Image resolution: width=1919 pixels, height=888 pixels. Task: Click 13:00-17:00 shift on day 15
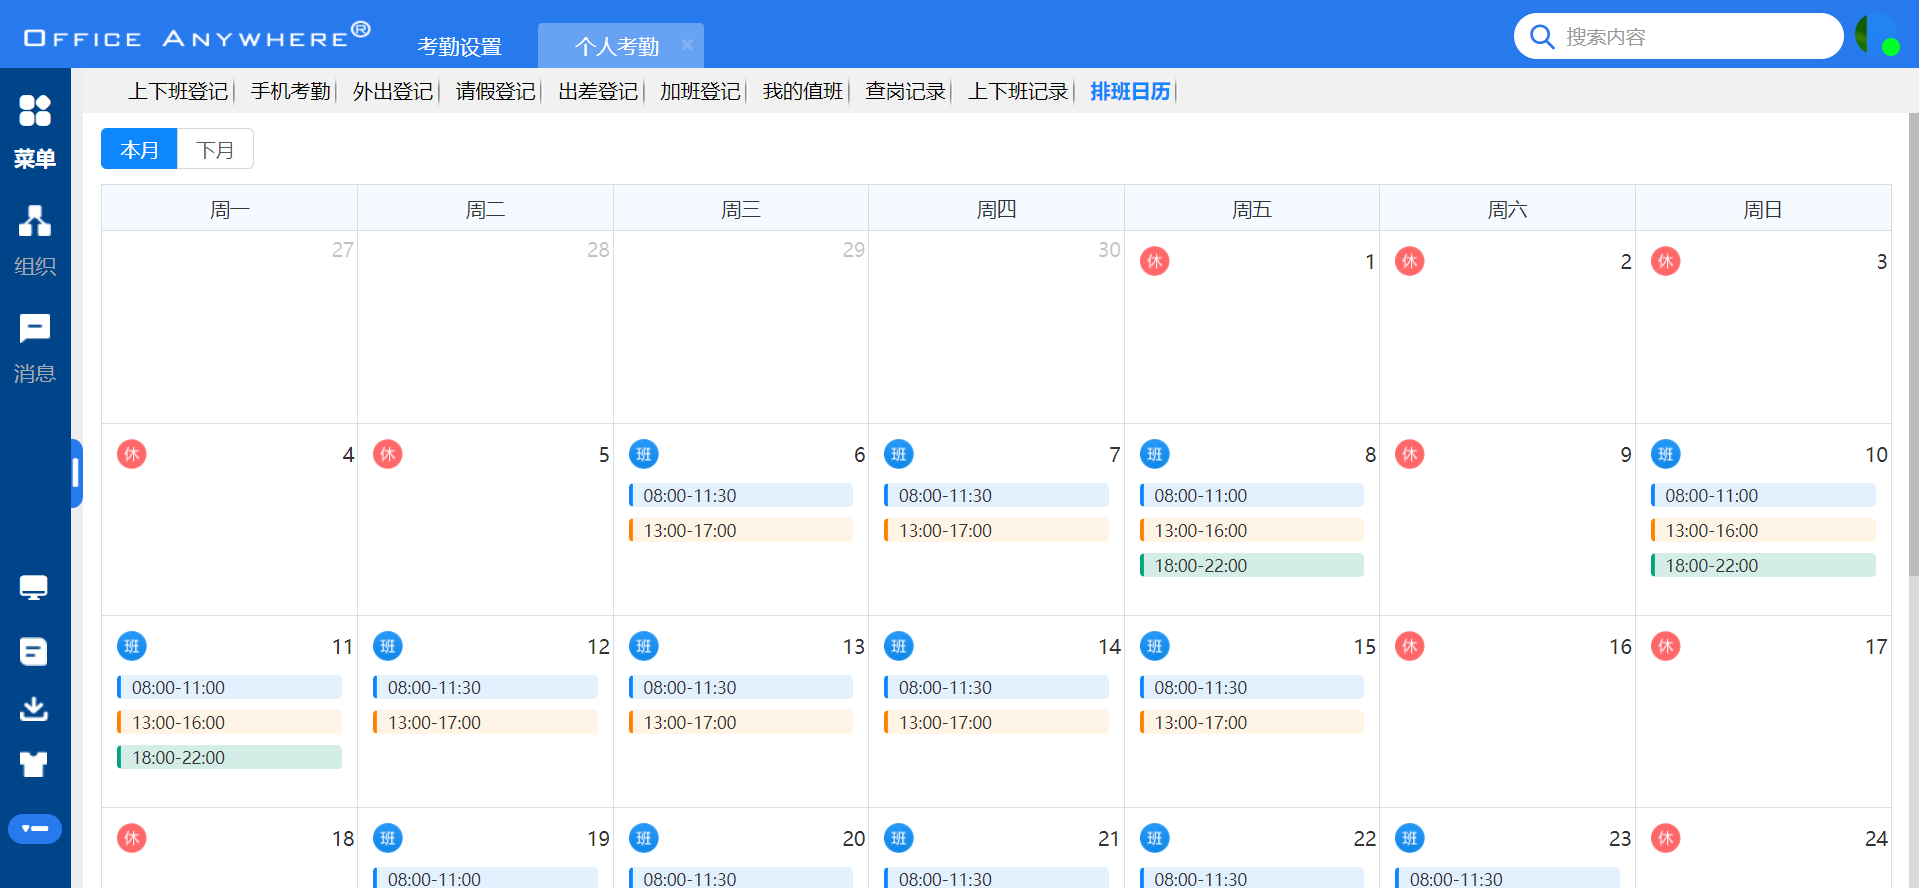(1252, 723)
